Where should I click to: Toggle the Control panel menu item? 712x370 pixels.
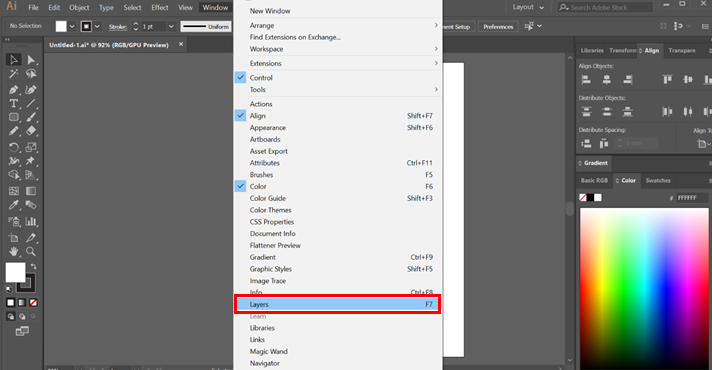click(x=337, y=78)
